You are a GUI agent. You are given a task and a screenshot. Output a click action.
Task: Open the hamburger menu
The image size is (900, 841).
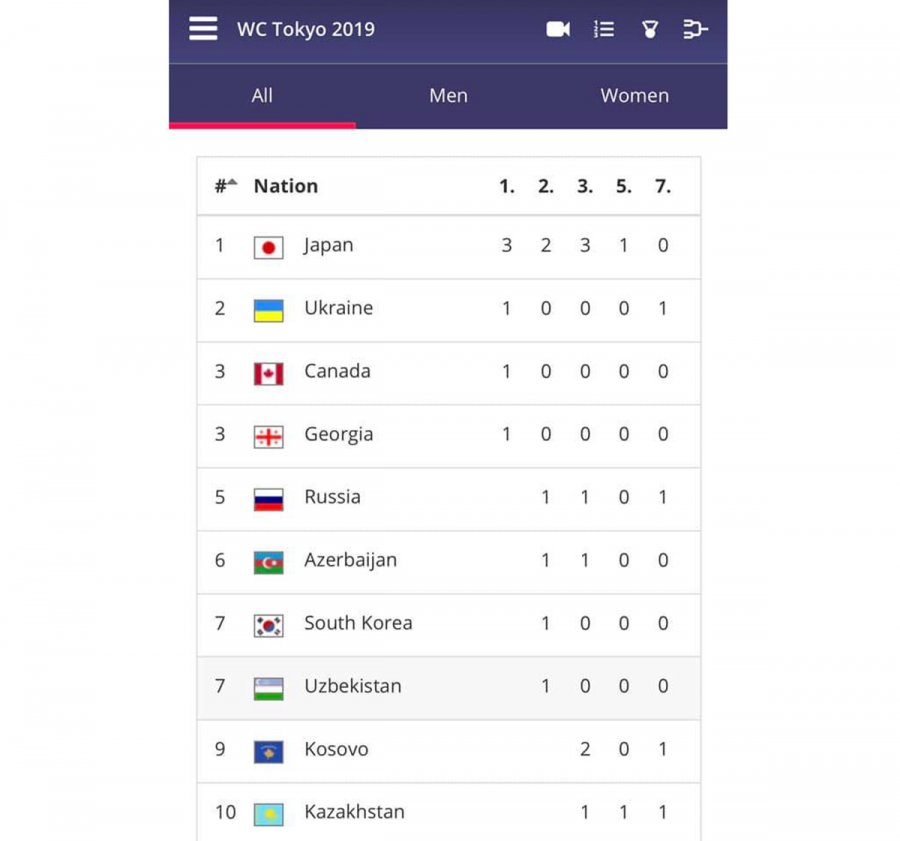[203, 28]
